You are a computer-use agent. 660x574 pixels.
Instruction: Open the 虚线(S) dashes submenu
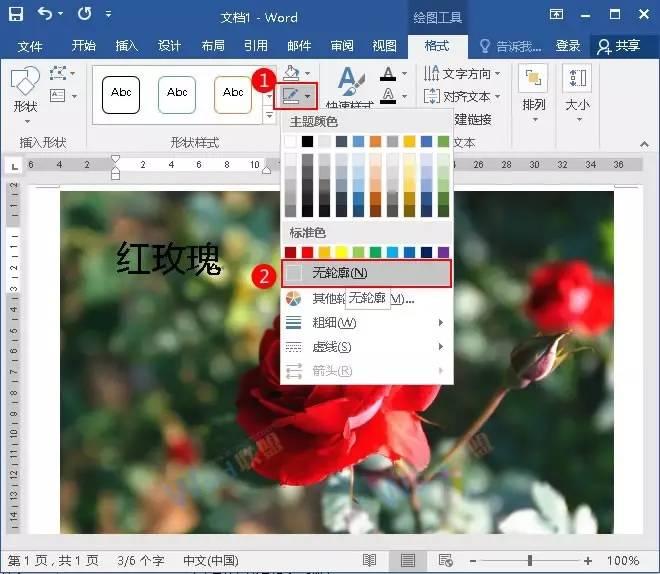pos(367,347)
